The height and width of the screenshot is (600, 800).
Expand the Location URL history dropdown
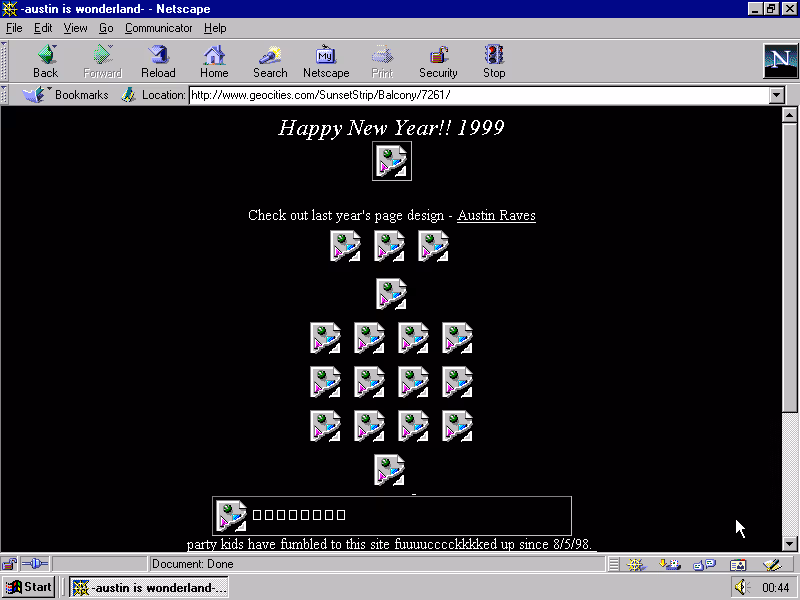coord(777,95)
